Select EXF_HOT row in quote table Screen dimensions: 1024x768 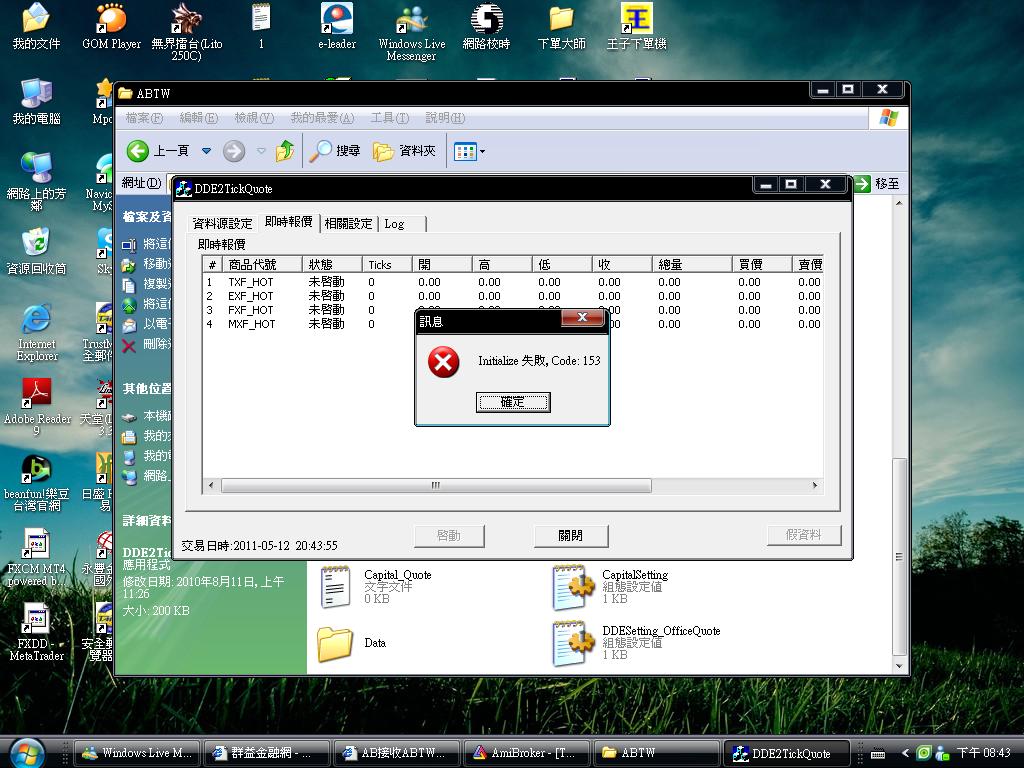coord(513,296)
